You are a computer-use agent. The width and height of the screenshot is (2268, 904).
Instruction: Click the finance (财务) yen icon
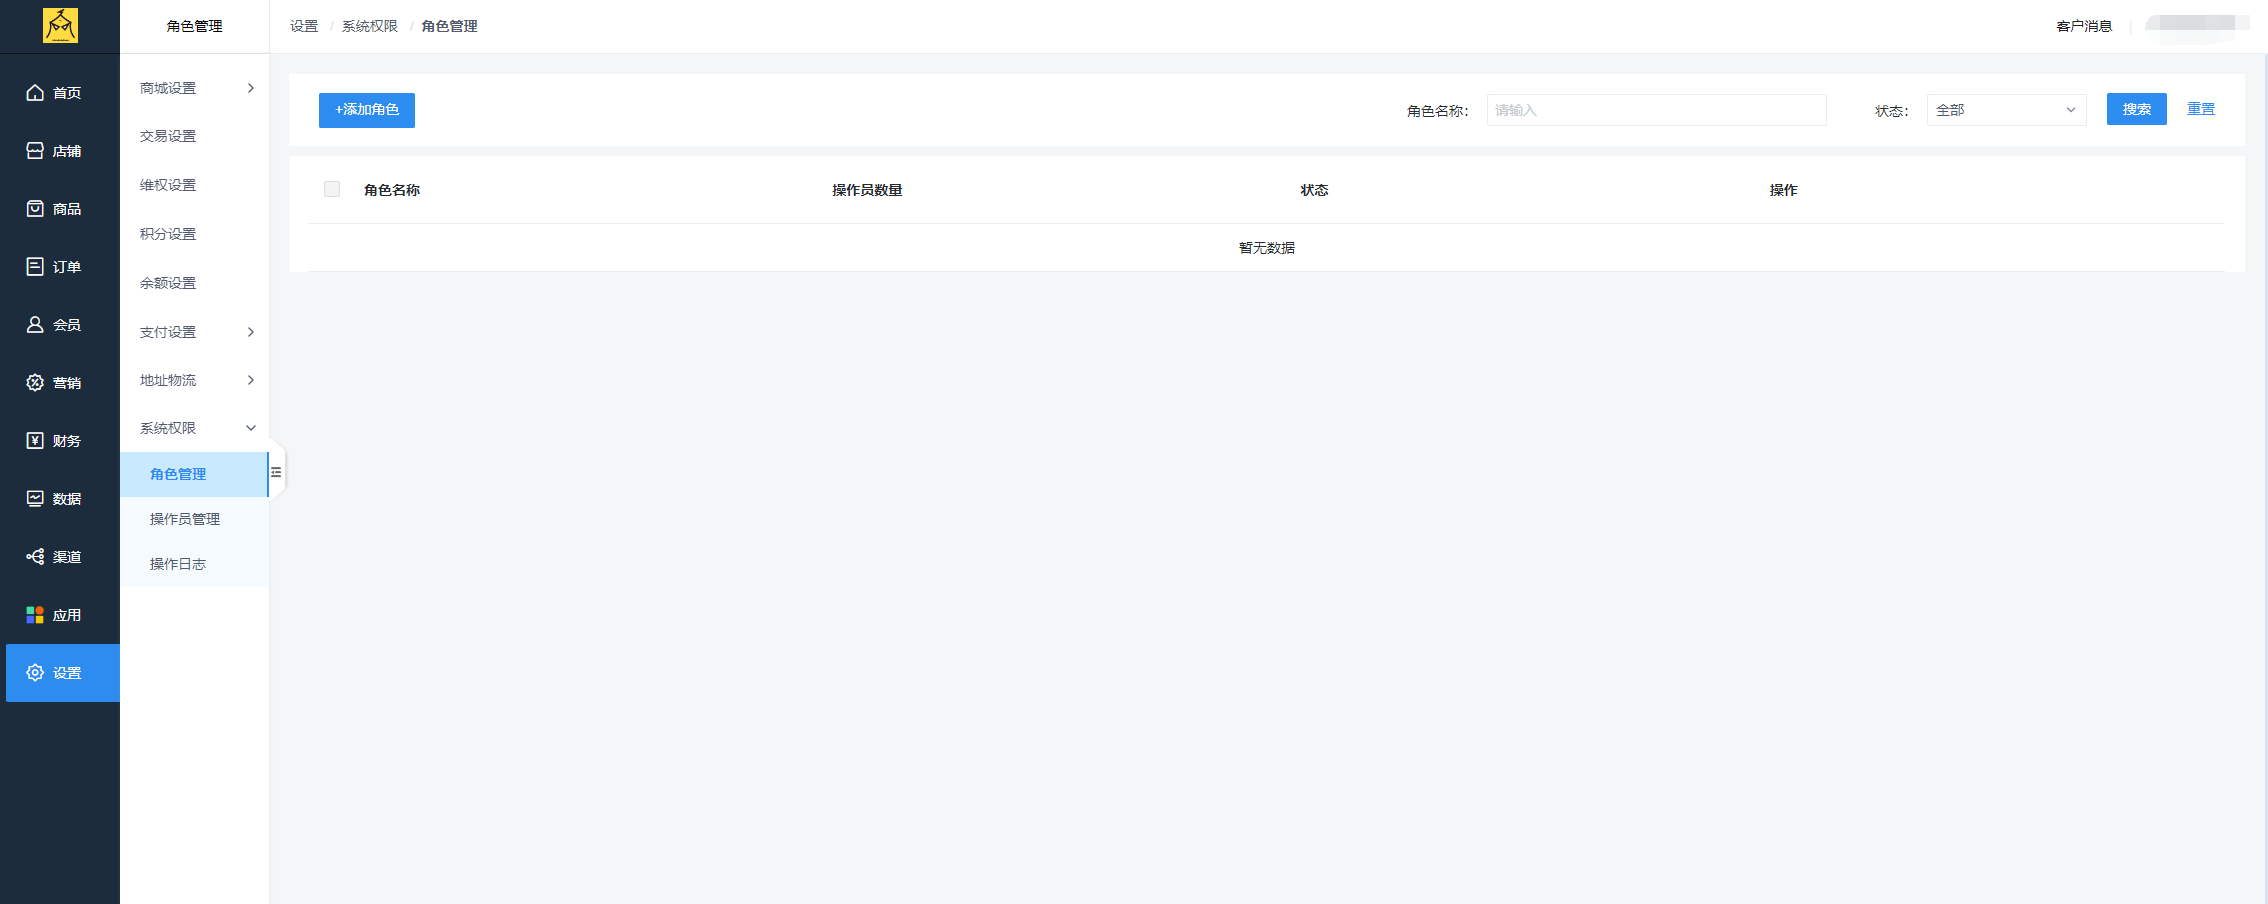click(35, 441)
